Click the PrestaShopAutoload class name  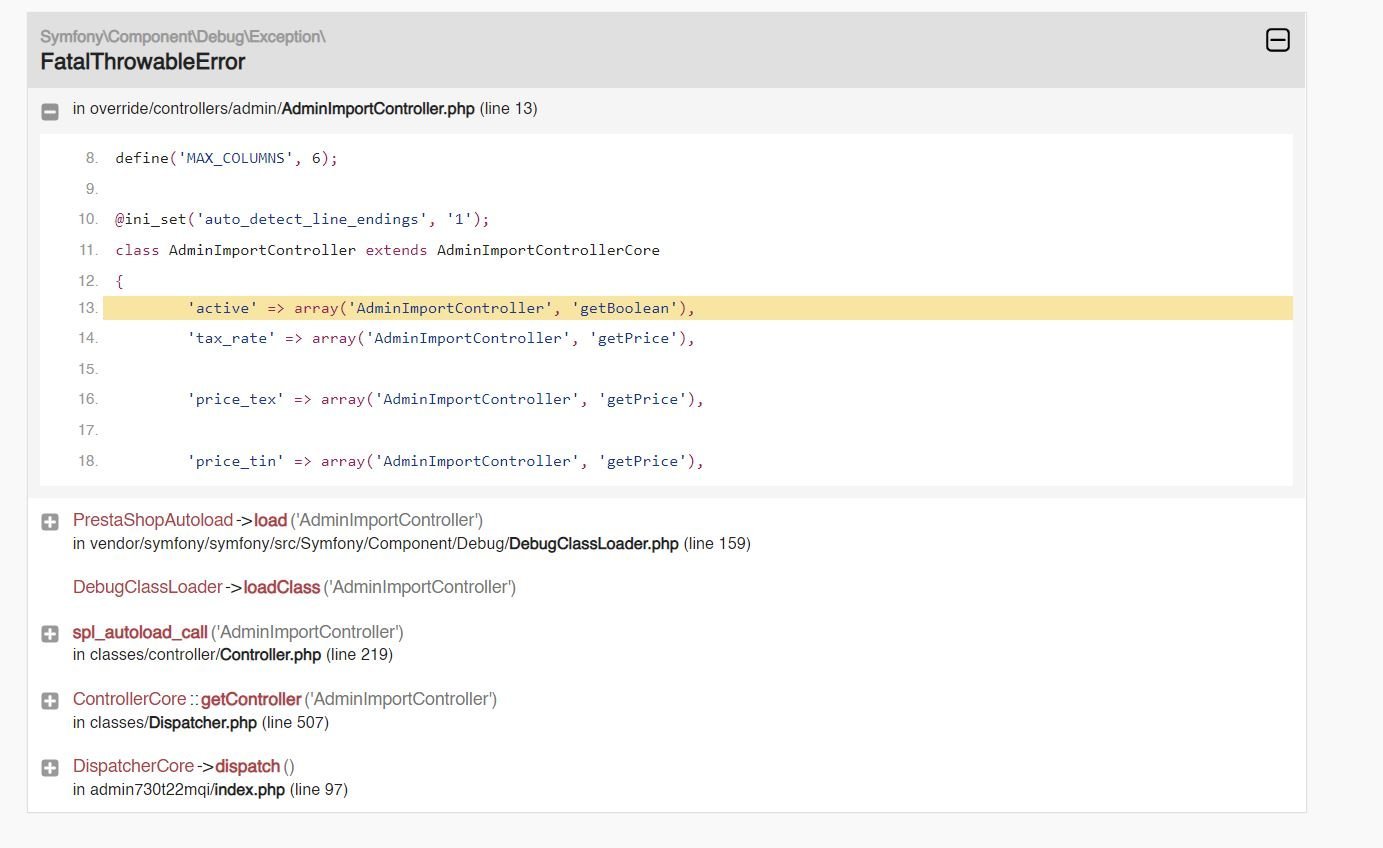(x=153, y=520)
